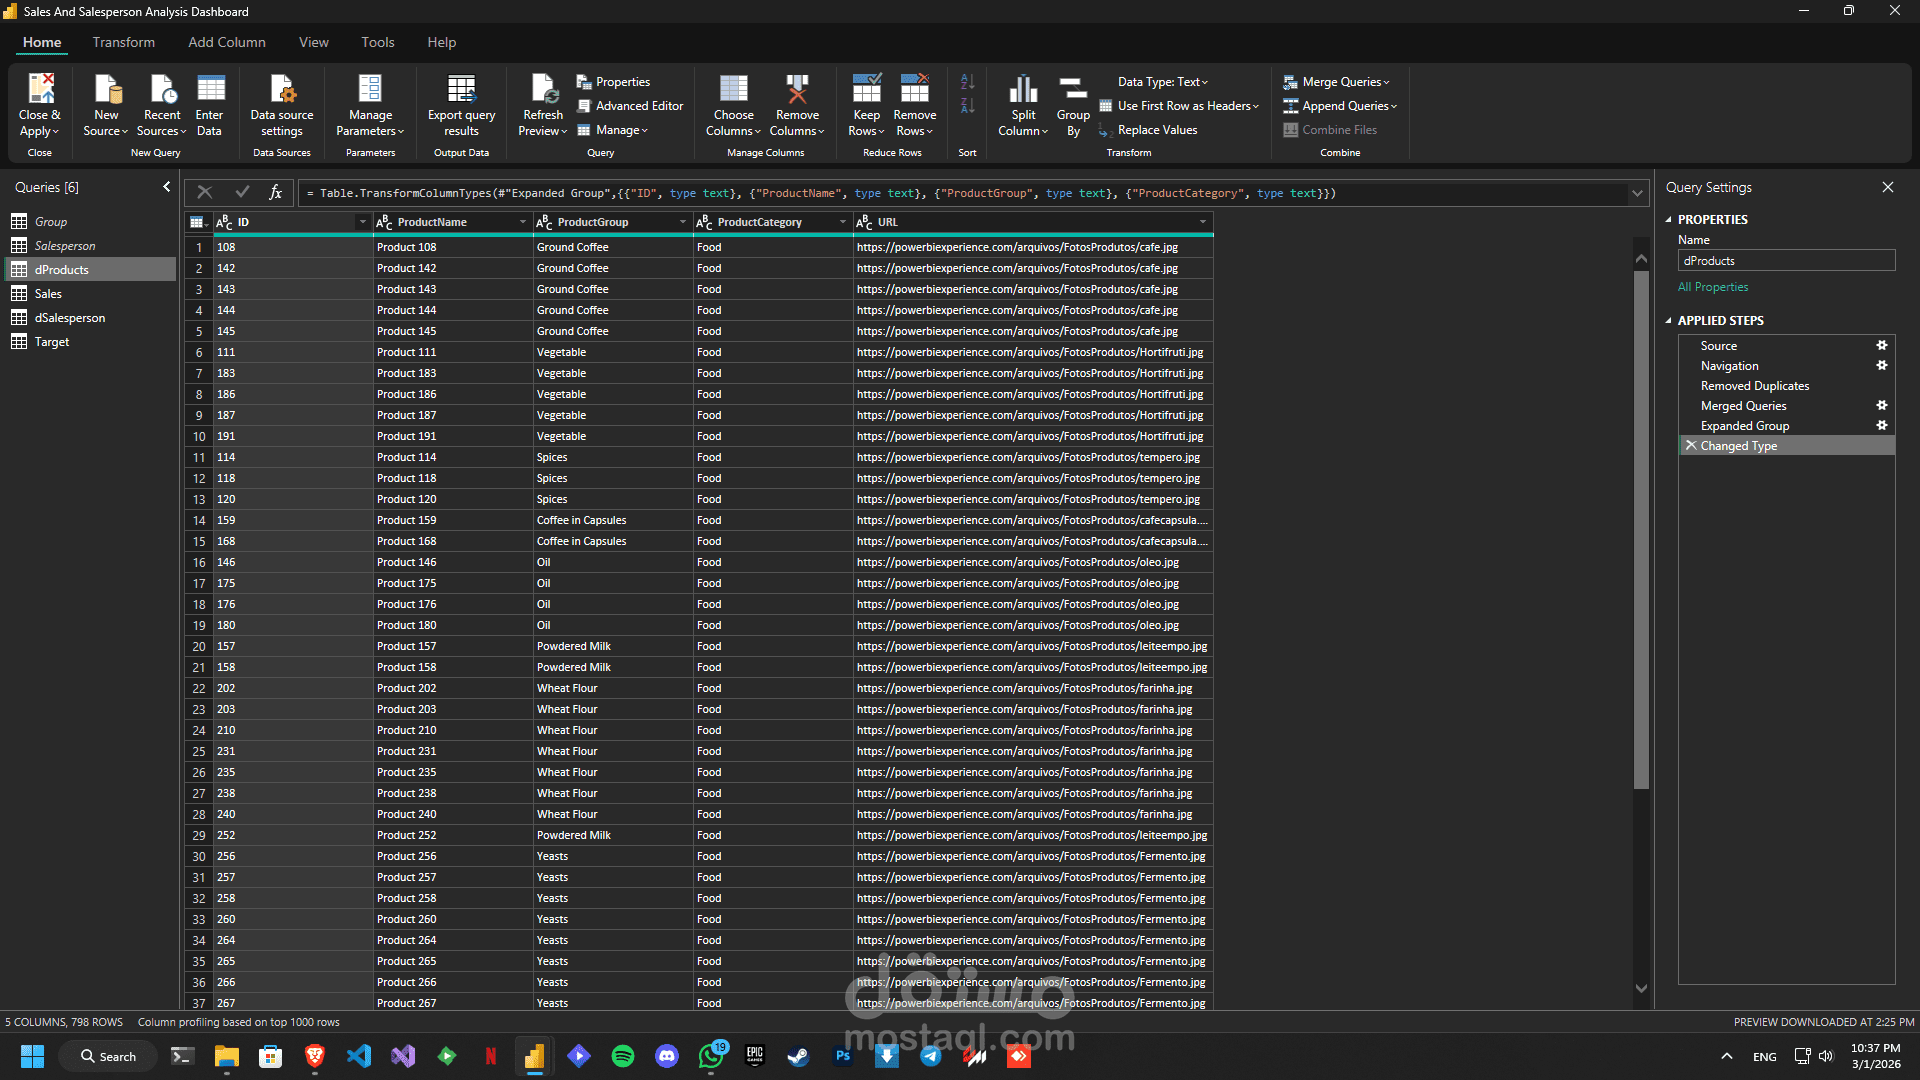The height and width of the screenshot is (1080, 1920).
Task: Open the ProductGroup column filter dropdown
Action: click(683, 222)
